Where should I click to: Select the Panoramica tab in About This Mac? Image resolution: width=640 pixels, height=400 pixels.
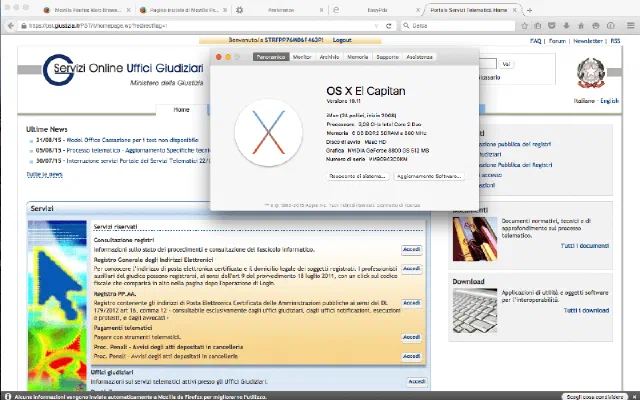(x=271, y=57)
